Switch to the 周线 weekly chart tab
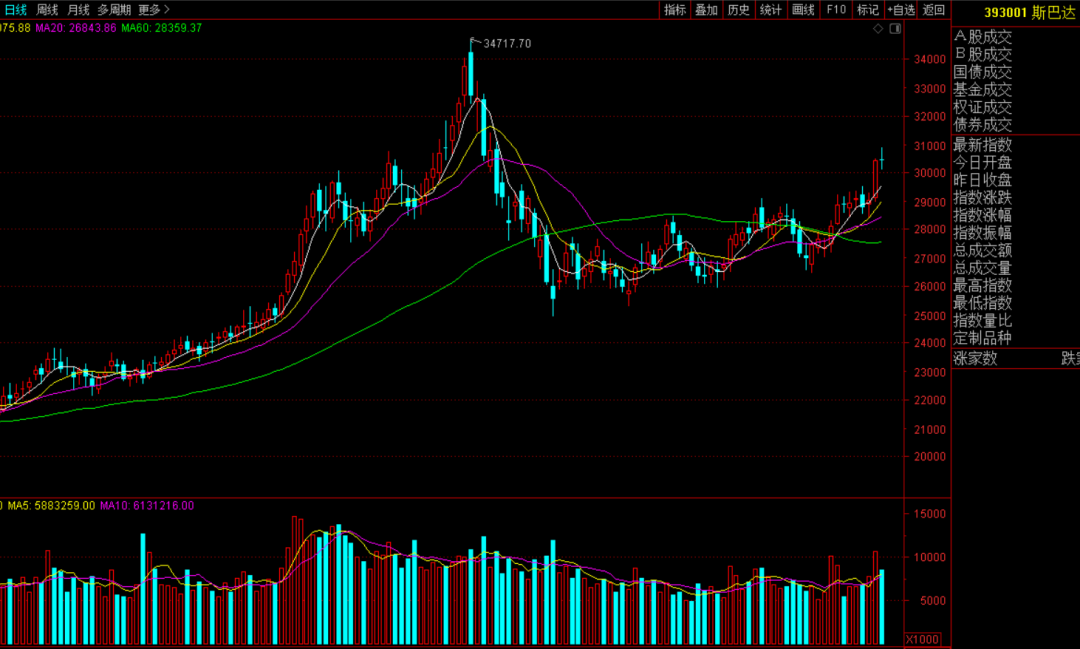Screen dimensions: 1080x649 tap(47, 10)
